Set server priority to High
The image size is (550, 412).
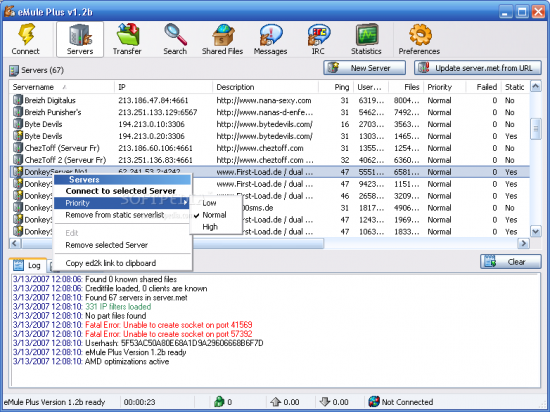(210, 227)
